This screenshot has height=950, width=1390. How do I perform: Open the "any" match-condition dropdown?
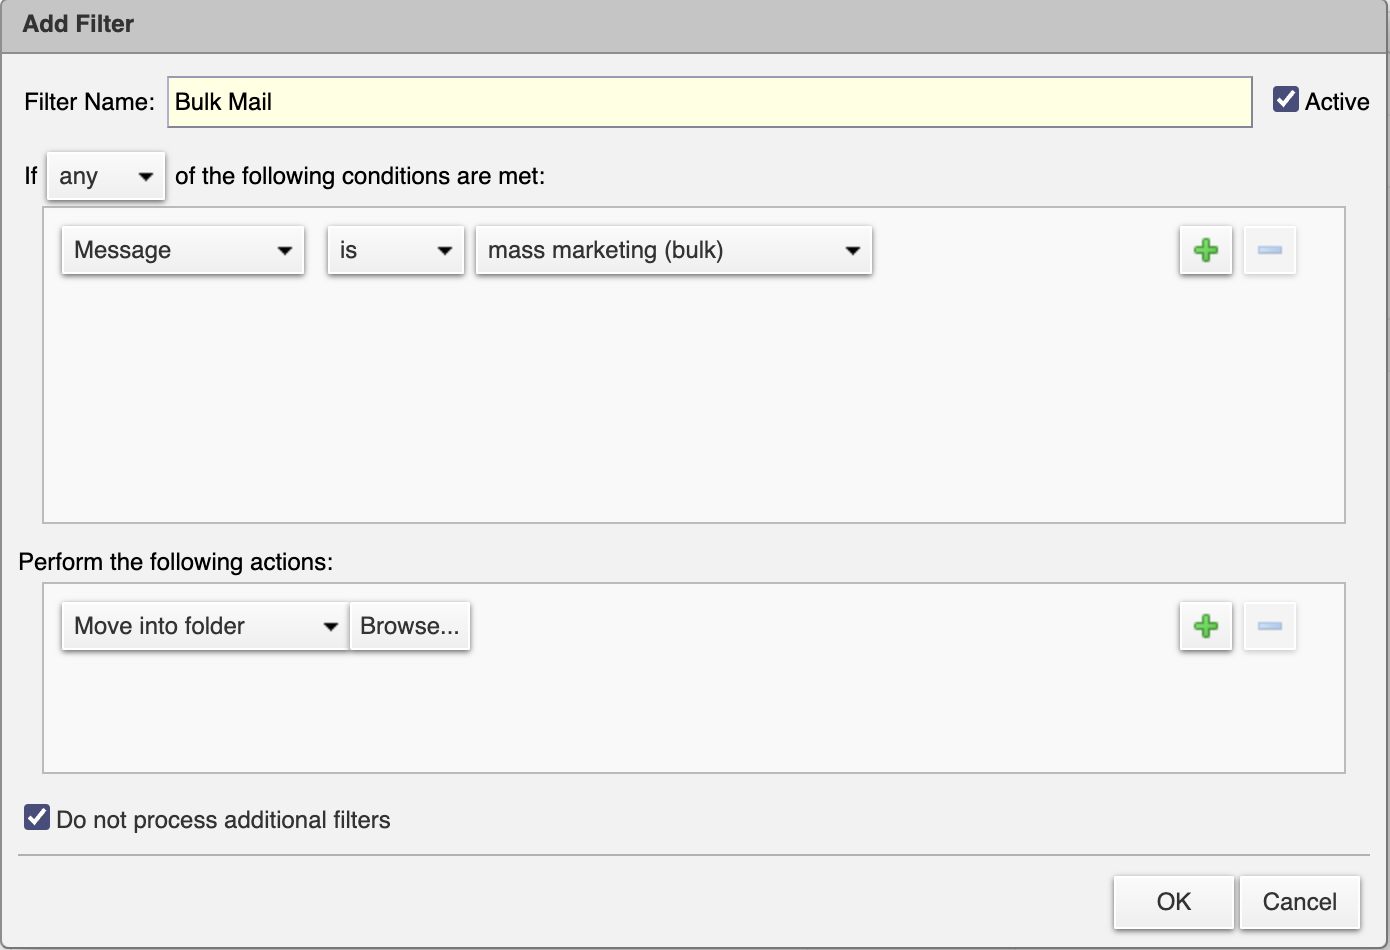click(x=105, y=176)
